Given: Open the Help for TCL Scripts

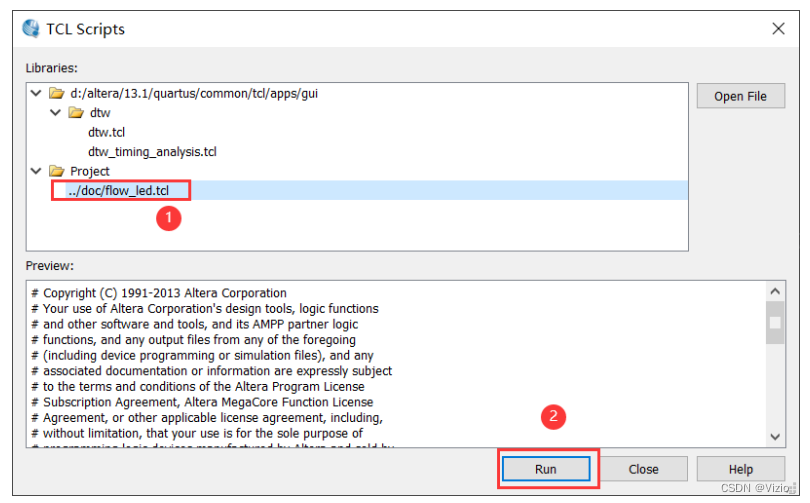Looking at the screenshot, I should click(740, 469).
